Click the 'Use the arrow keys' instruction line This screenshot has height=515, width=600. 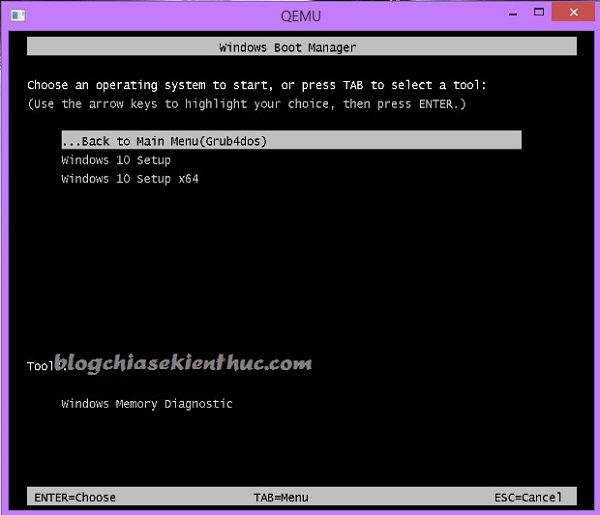pyautogui.click(x=247, y=104)
